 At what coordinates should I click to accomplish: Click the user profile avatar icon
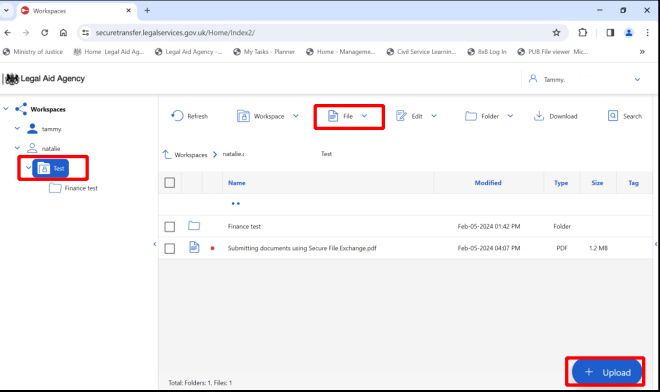point(533,79)
